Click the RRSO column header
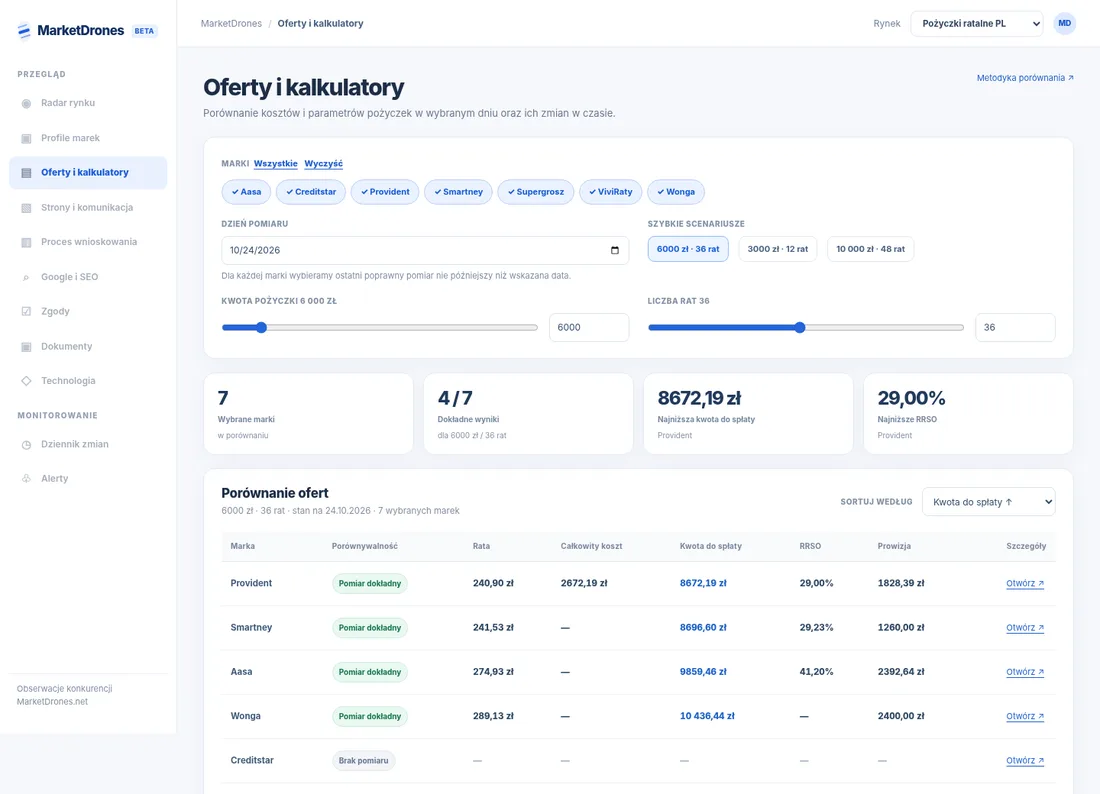 click(x=810, y=546)
